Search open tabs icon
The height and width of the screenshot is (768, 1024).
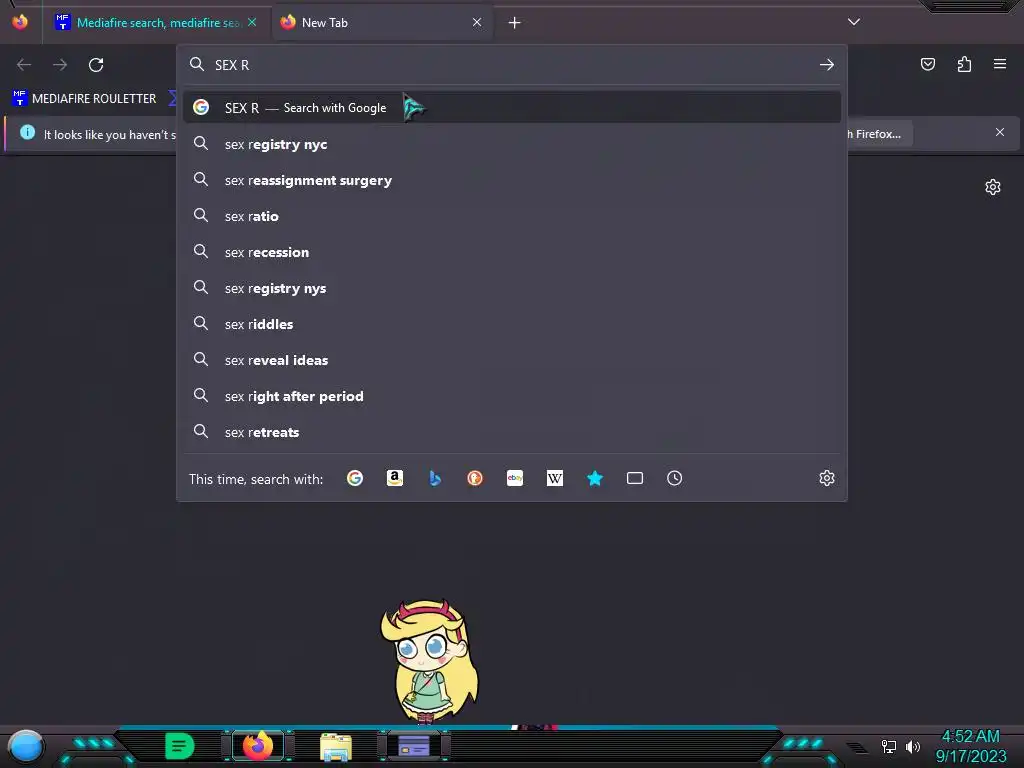[635, 478]
